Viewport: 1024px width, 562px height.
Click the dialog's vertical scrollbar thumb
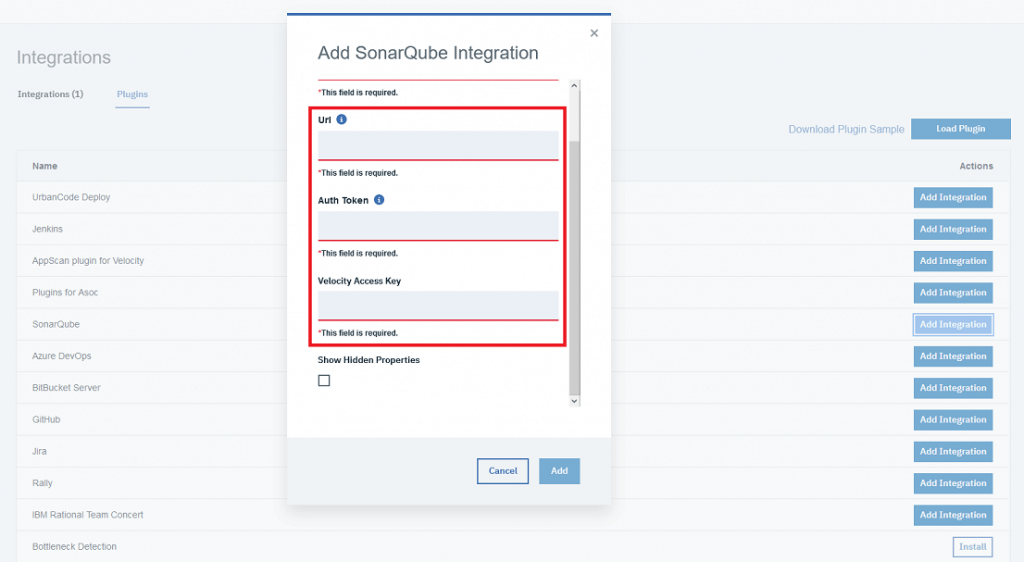click(574, 268)
